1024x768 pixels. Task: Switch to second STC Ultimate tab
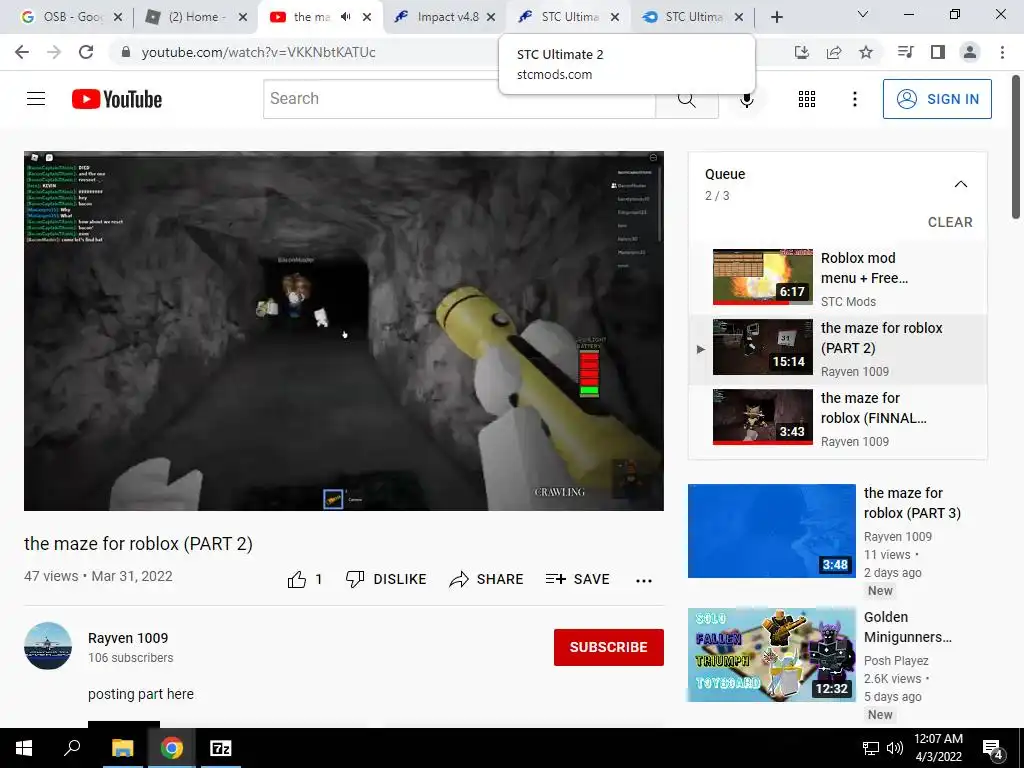tap(691, 17)
